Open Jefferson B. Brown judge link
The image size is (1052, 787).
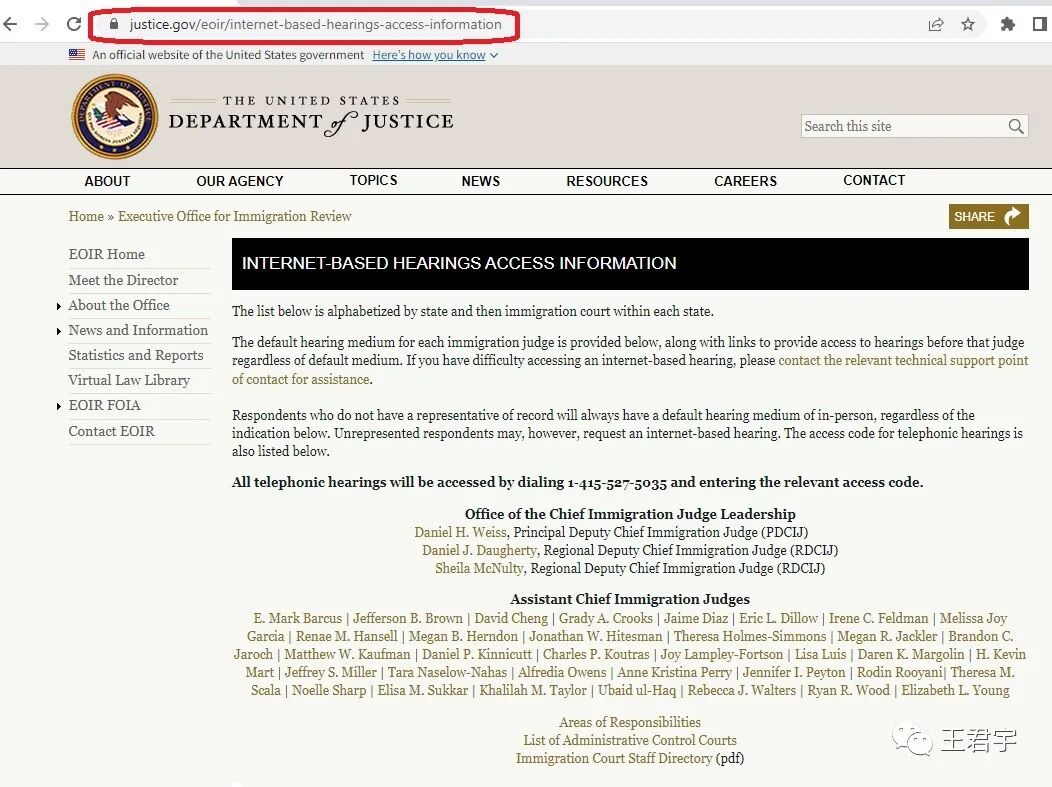click(408, 619)
